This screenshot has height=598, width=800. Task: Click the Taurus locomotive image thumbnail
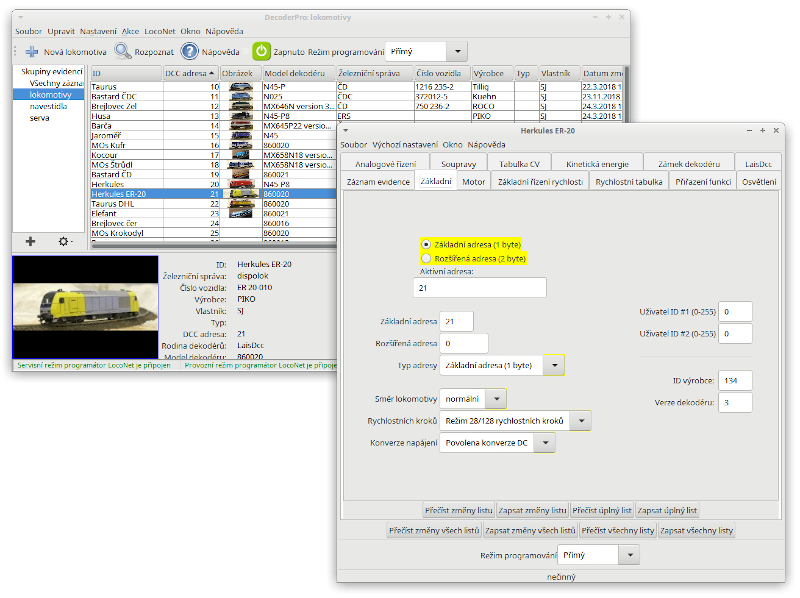point(240,87)
